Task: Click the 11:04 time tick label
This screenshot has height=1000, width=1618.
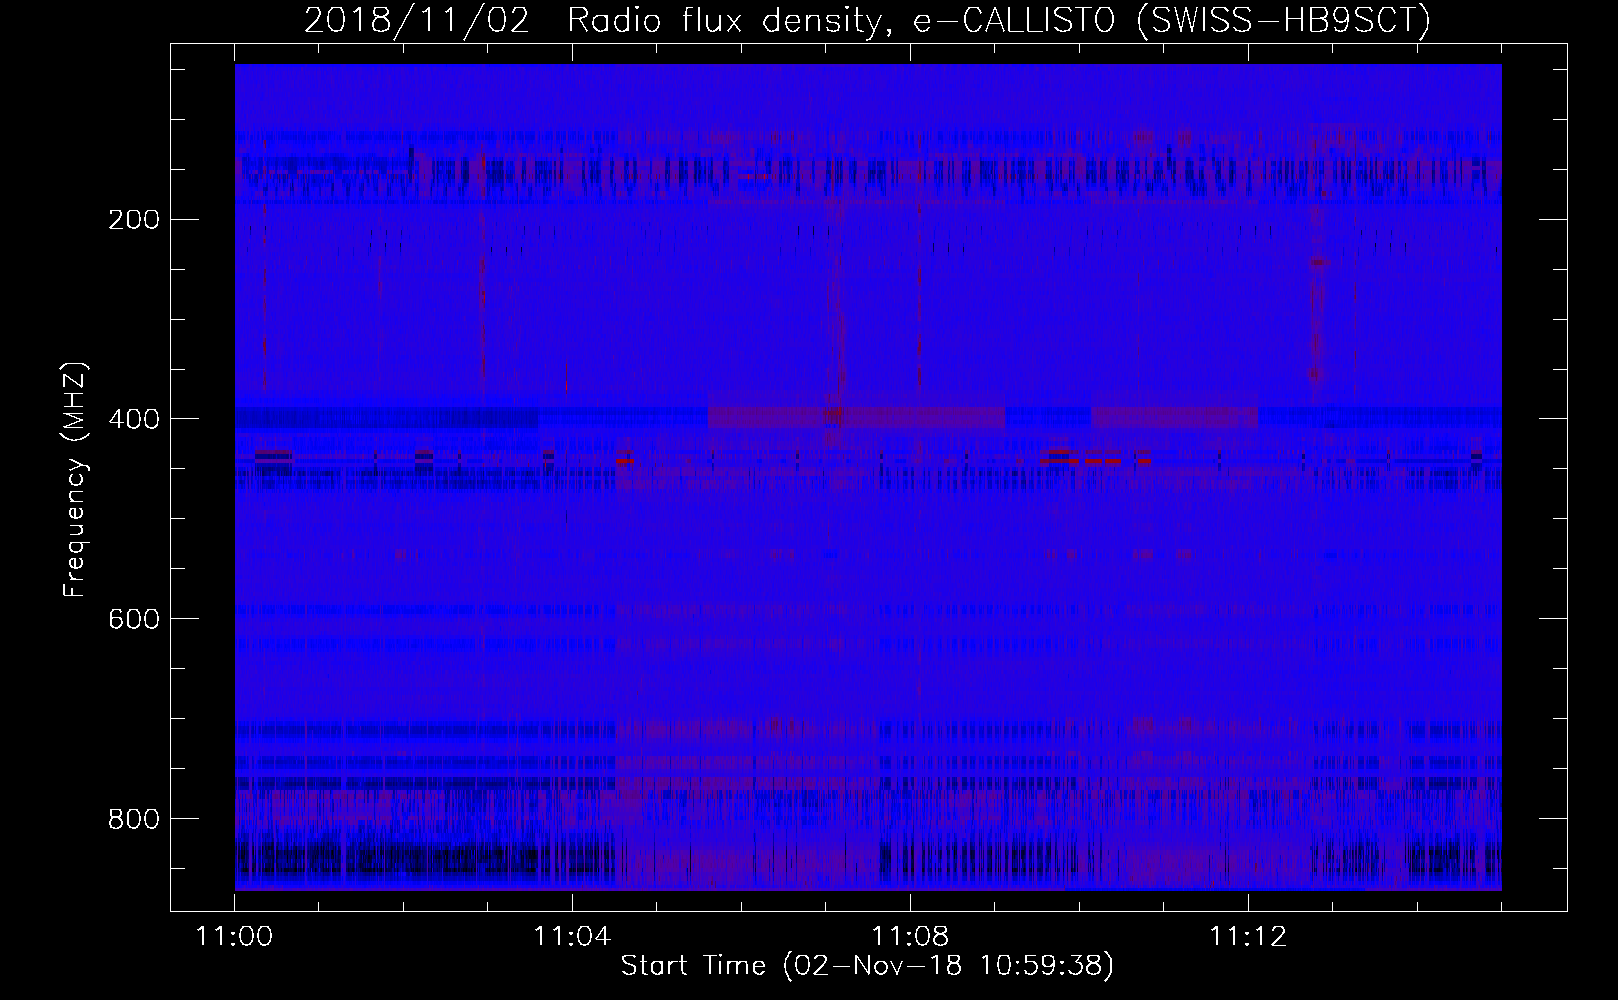Action: [x=572, y=937]
